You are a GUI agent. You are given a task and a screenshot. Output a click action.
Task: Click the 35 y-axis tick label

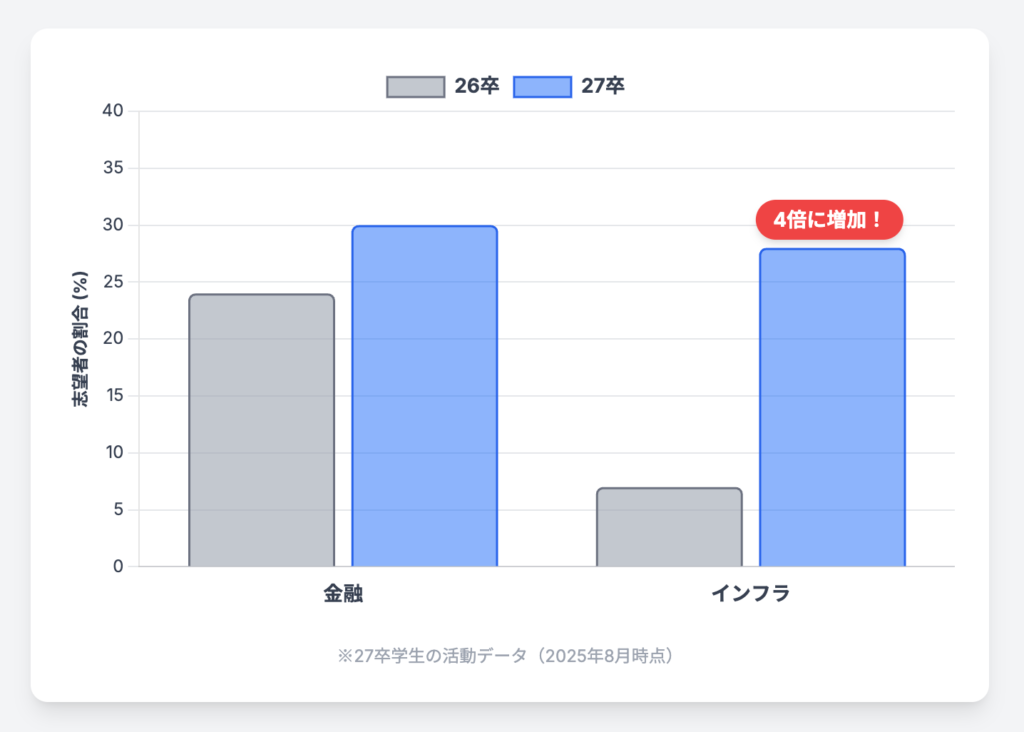(112, 168)
